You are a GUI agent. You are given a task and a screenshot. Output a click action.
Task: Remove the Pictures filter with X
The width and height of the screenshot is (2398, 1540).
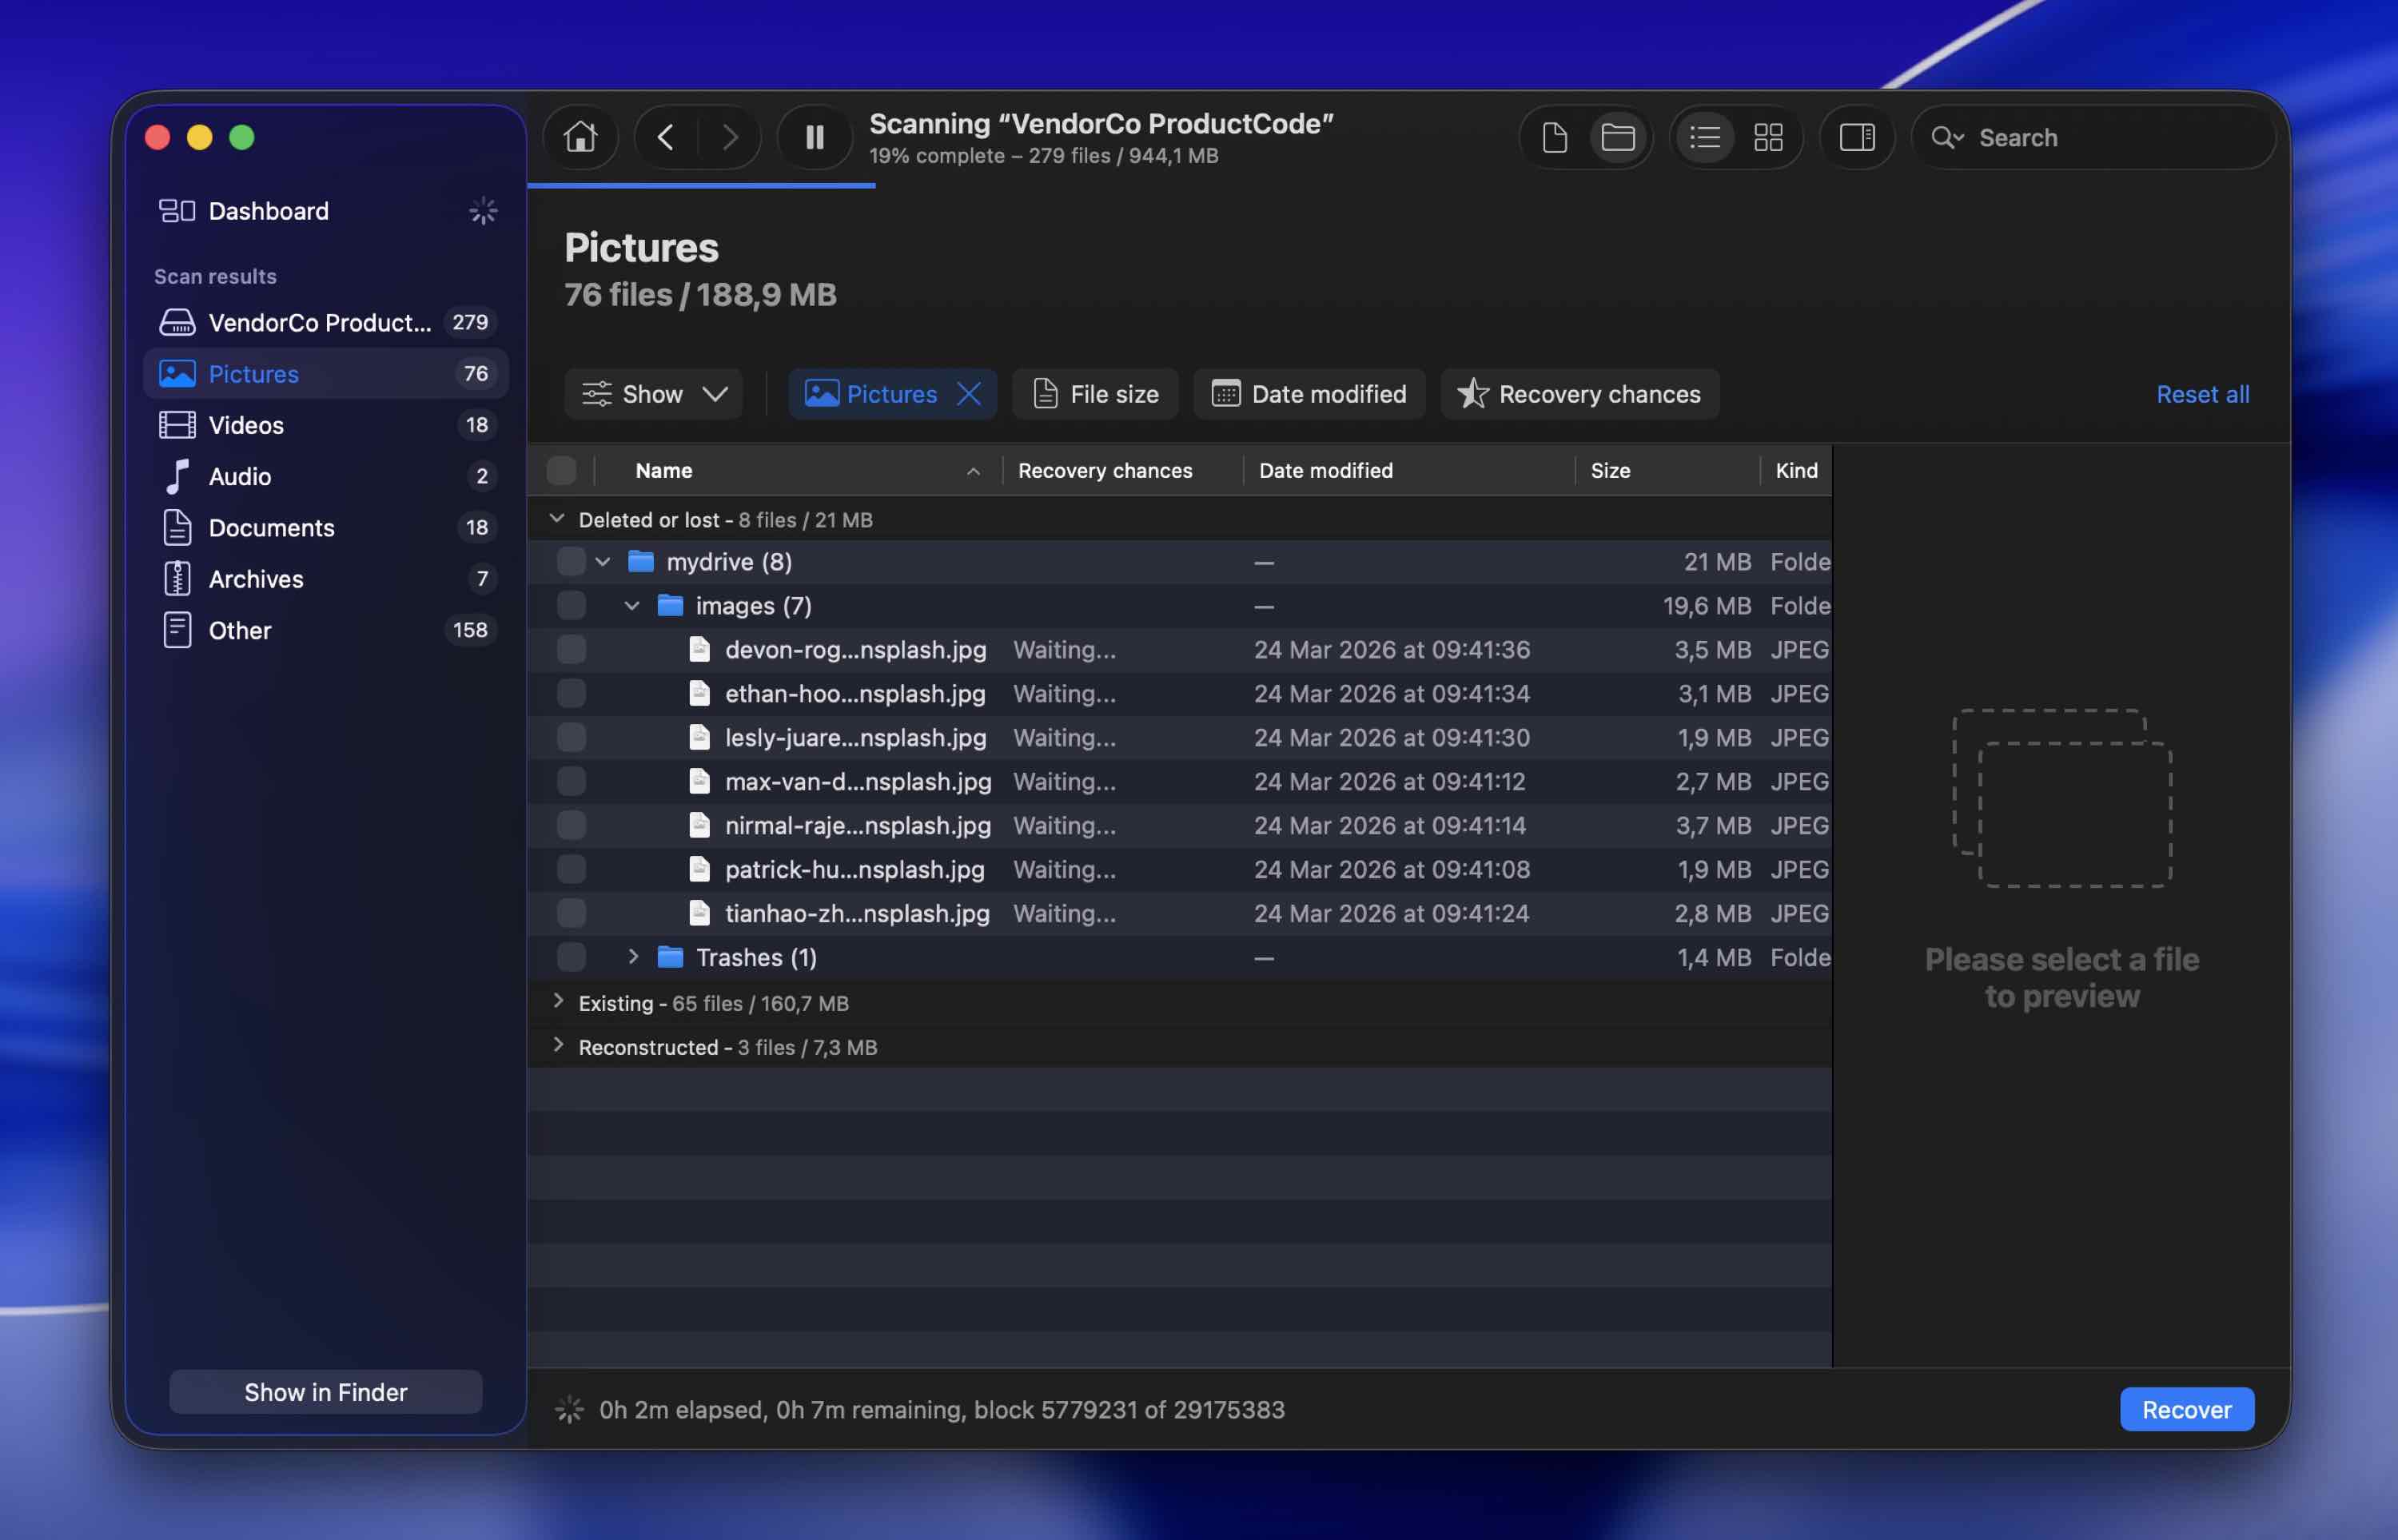969,394
